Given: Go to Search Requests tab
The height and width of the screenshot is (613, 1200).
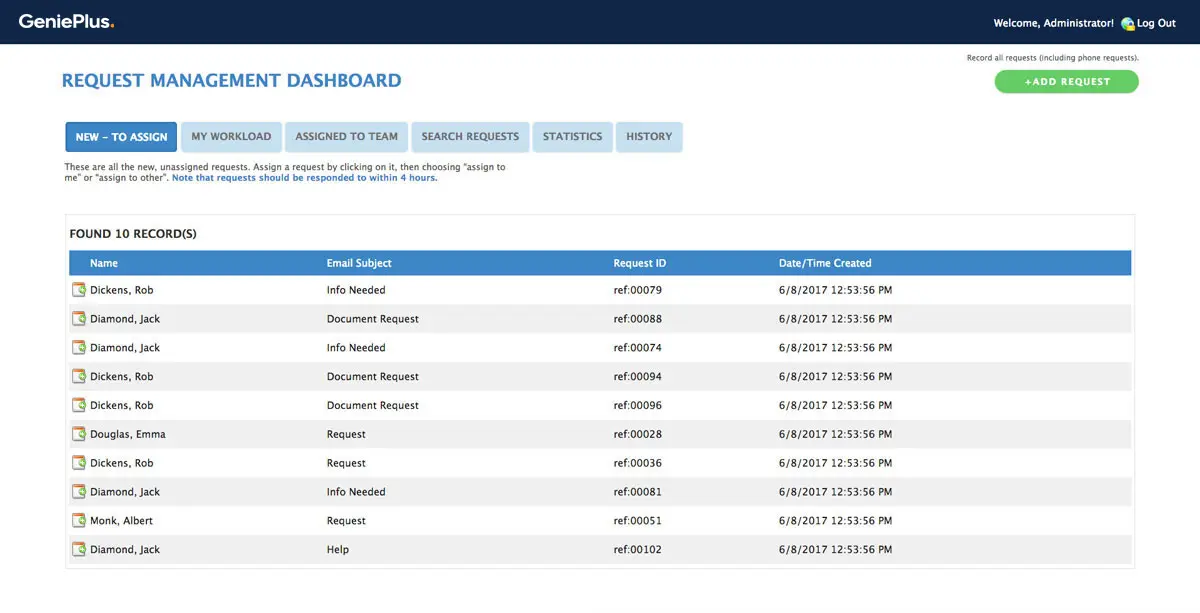Looking at the screenshot, I should click(x=470, y=137).
